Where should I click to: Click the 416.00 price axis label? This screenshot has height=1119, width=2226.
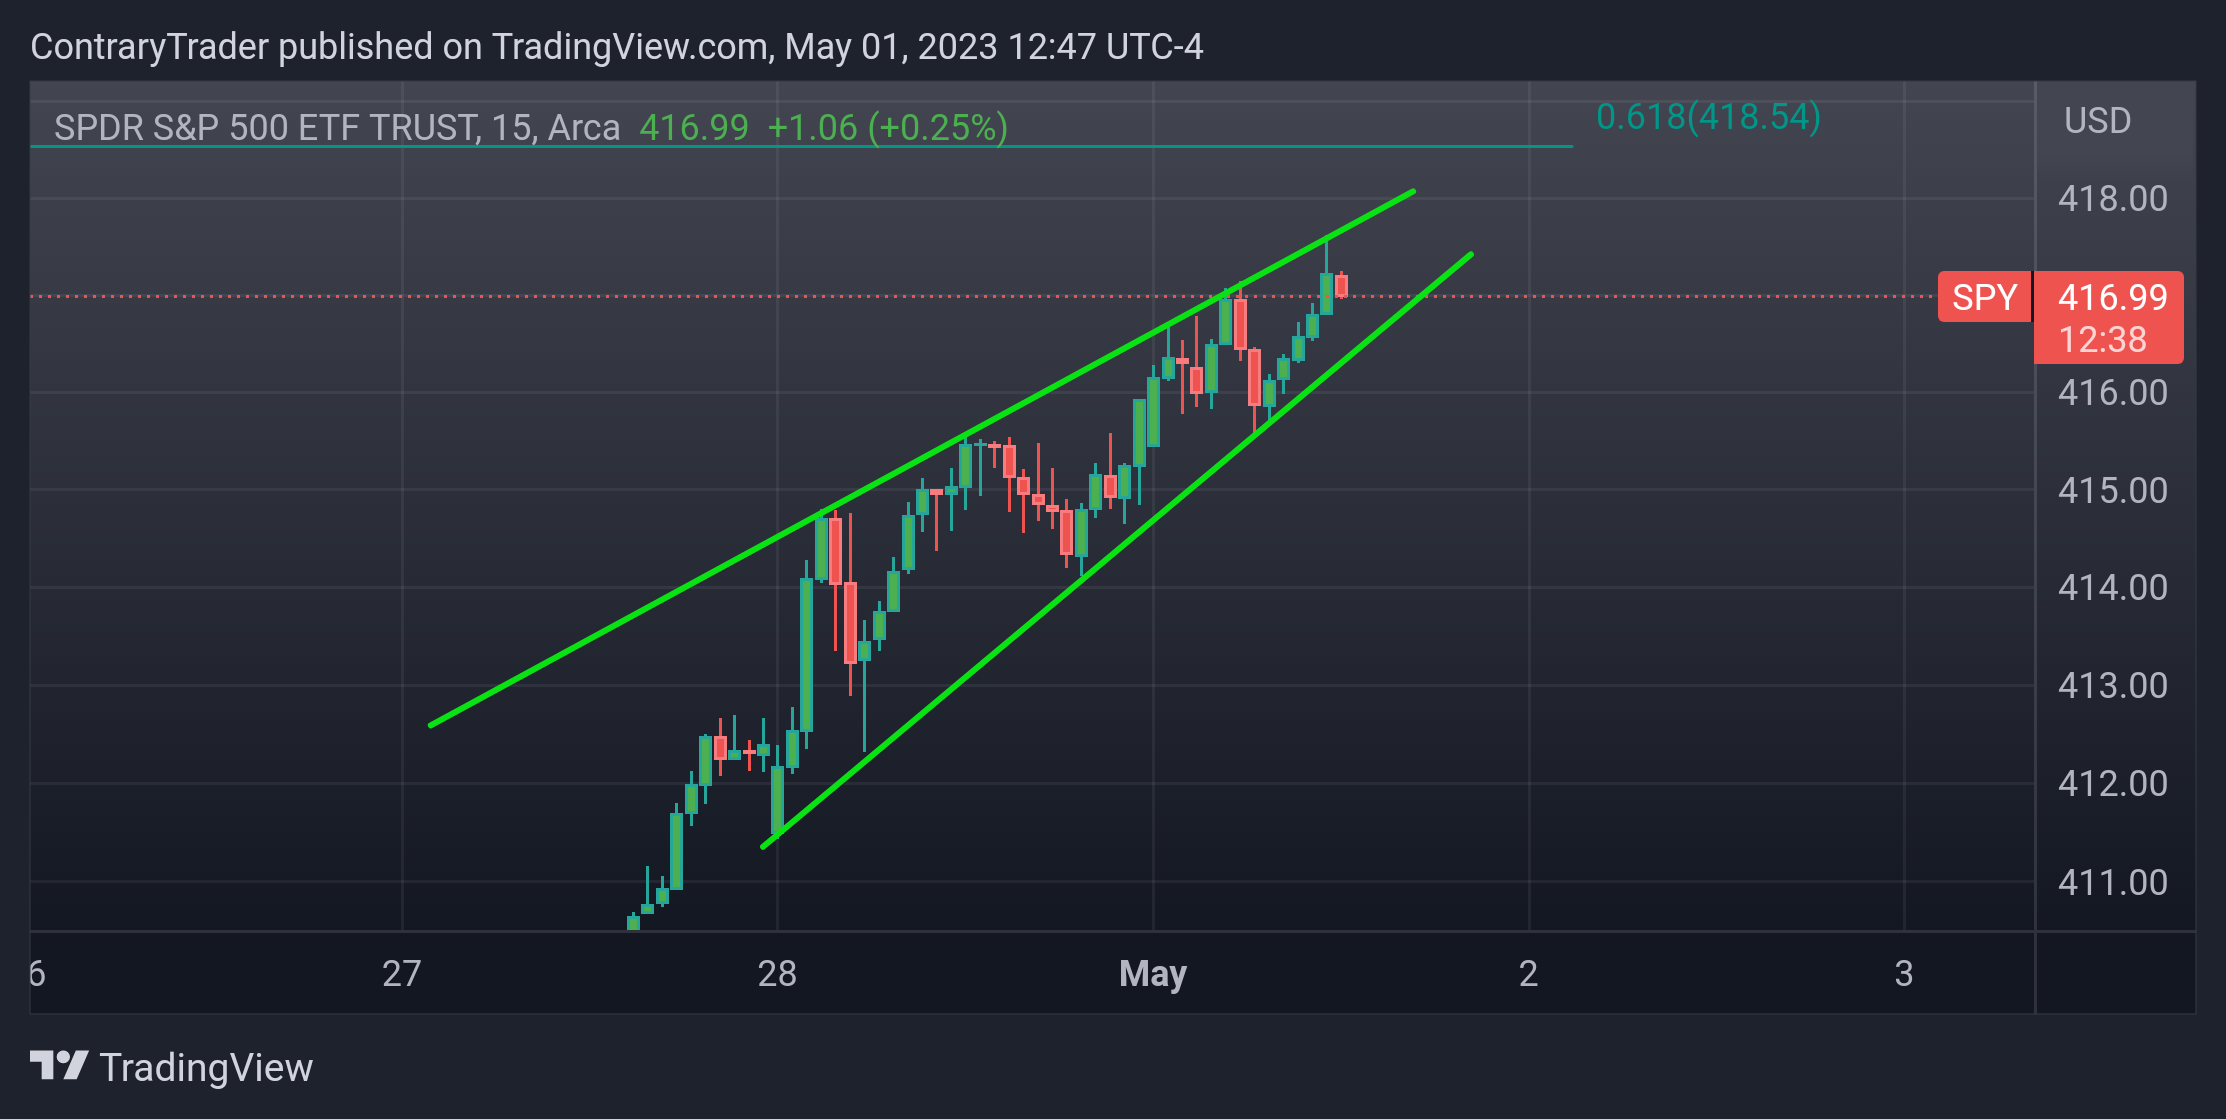[x=2112, y=392]
